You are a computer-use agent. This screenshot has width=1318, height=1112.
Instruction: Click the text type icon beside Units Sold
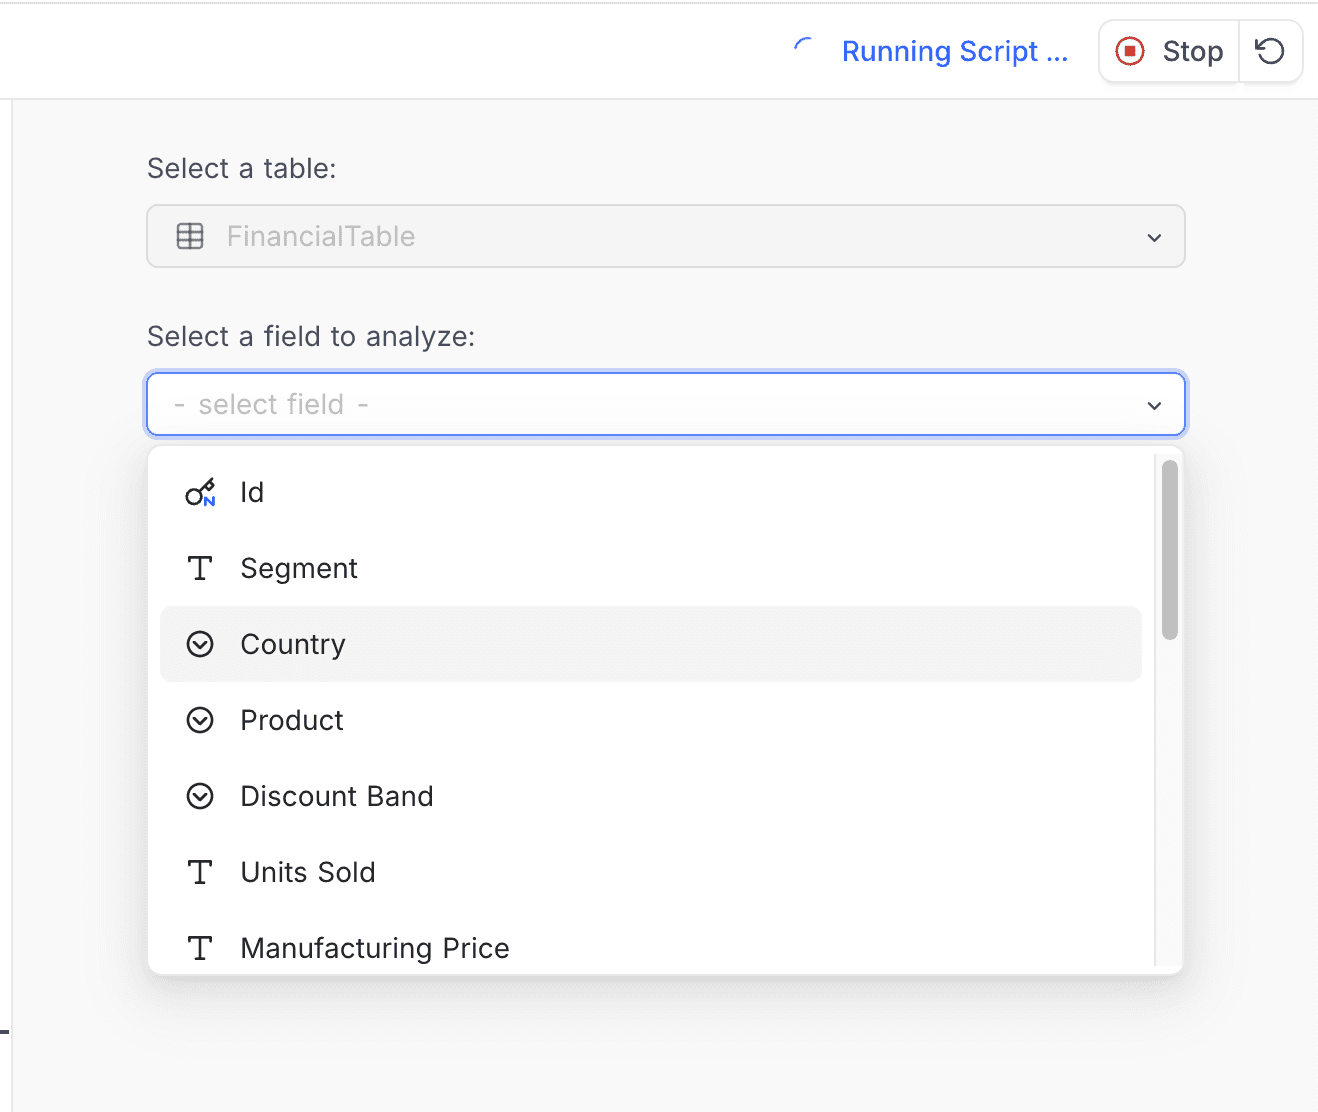click(x=200, y=872)
